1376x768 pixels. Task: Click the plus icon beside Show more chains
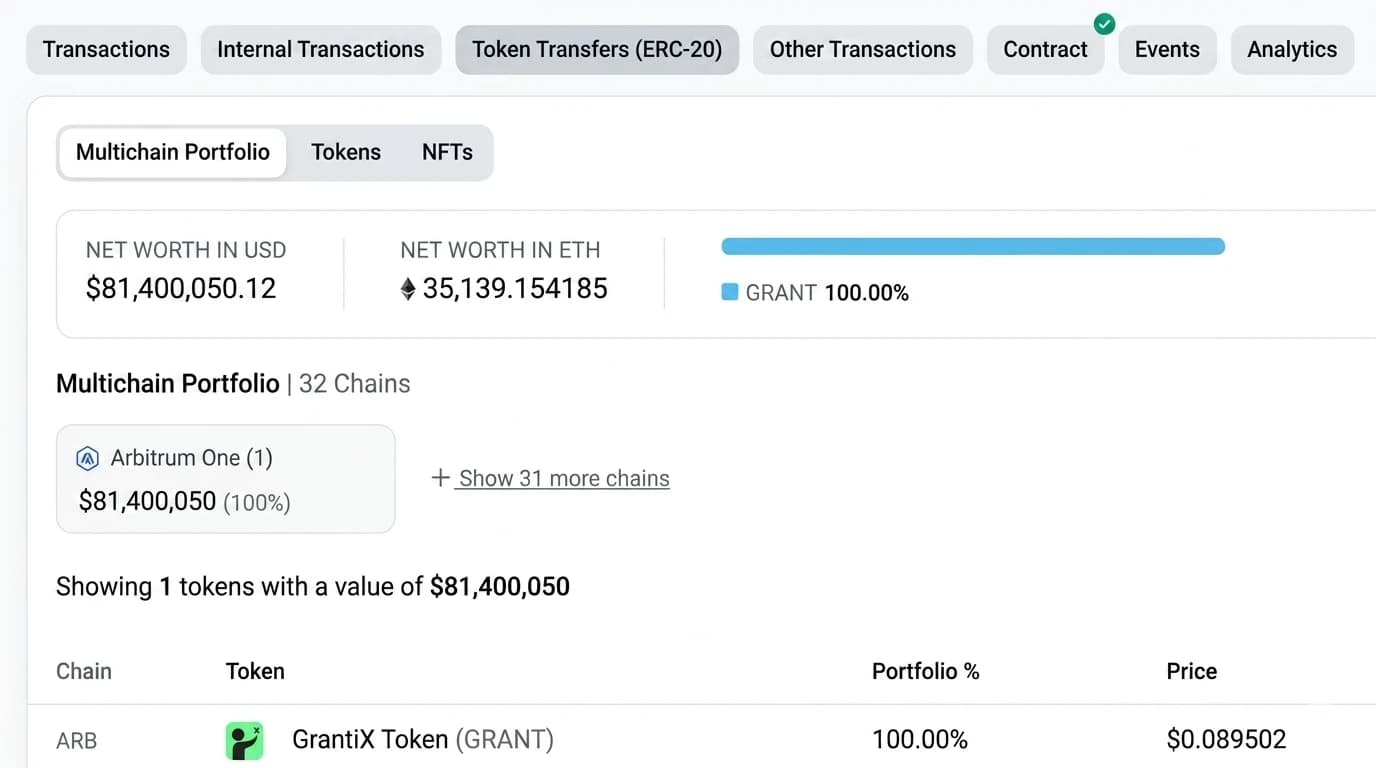click(440, 478)
